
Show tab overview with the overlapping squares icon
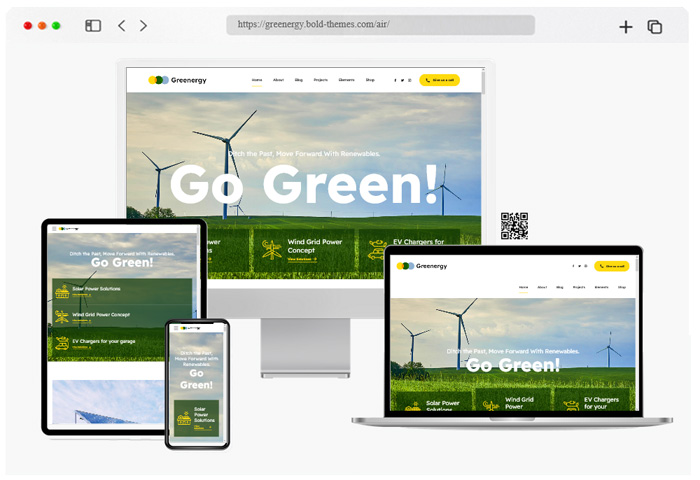coord(654,27)
